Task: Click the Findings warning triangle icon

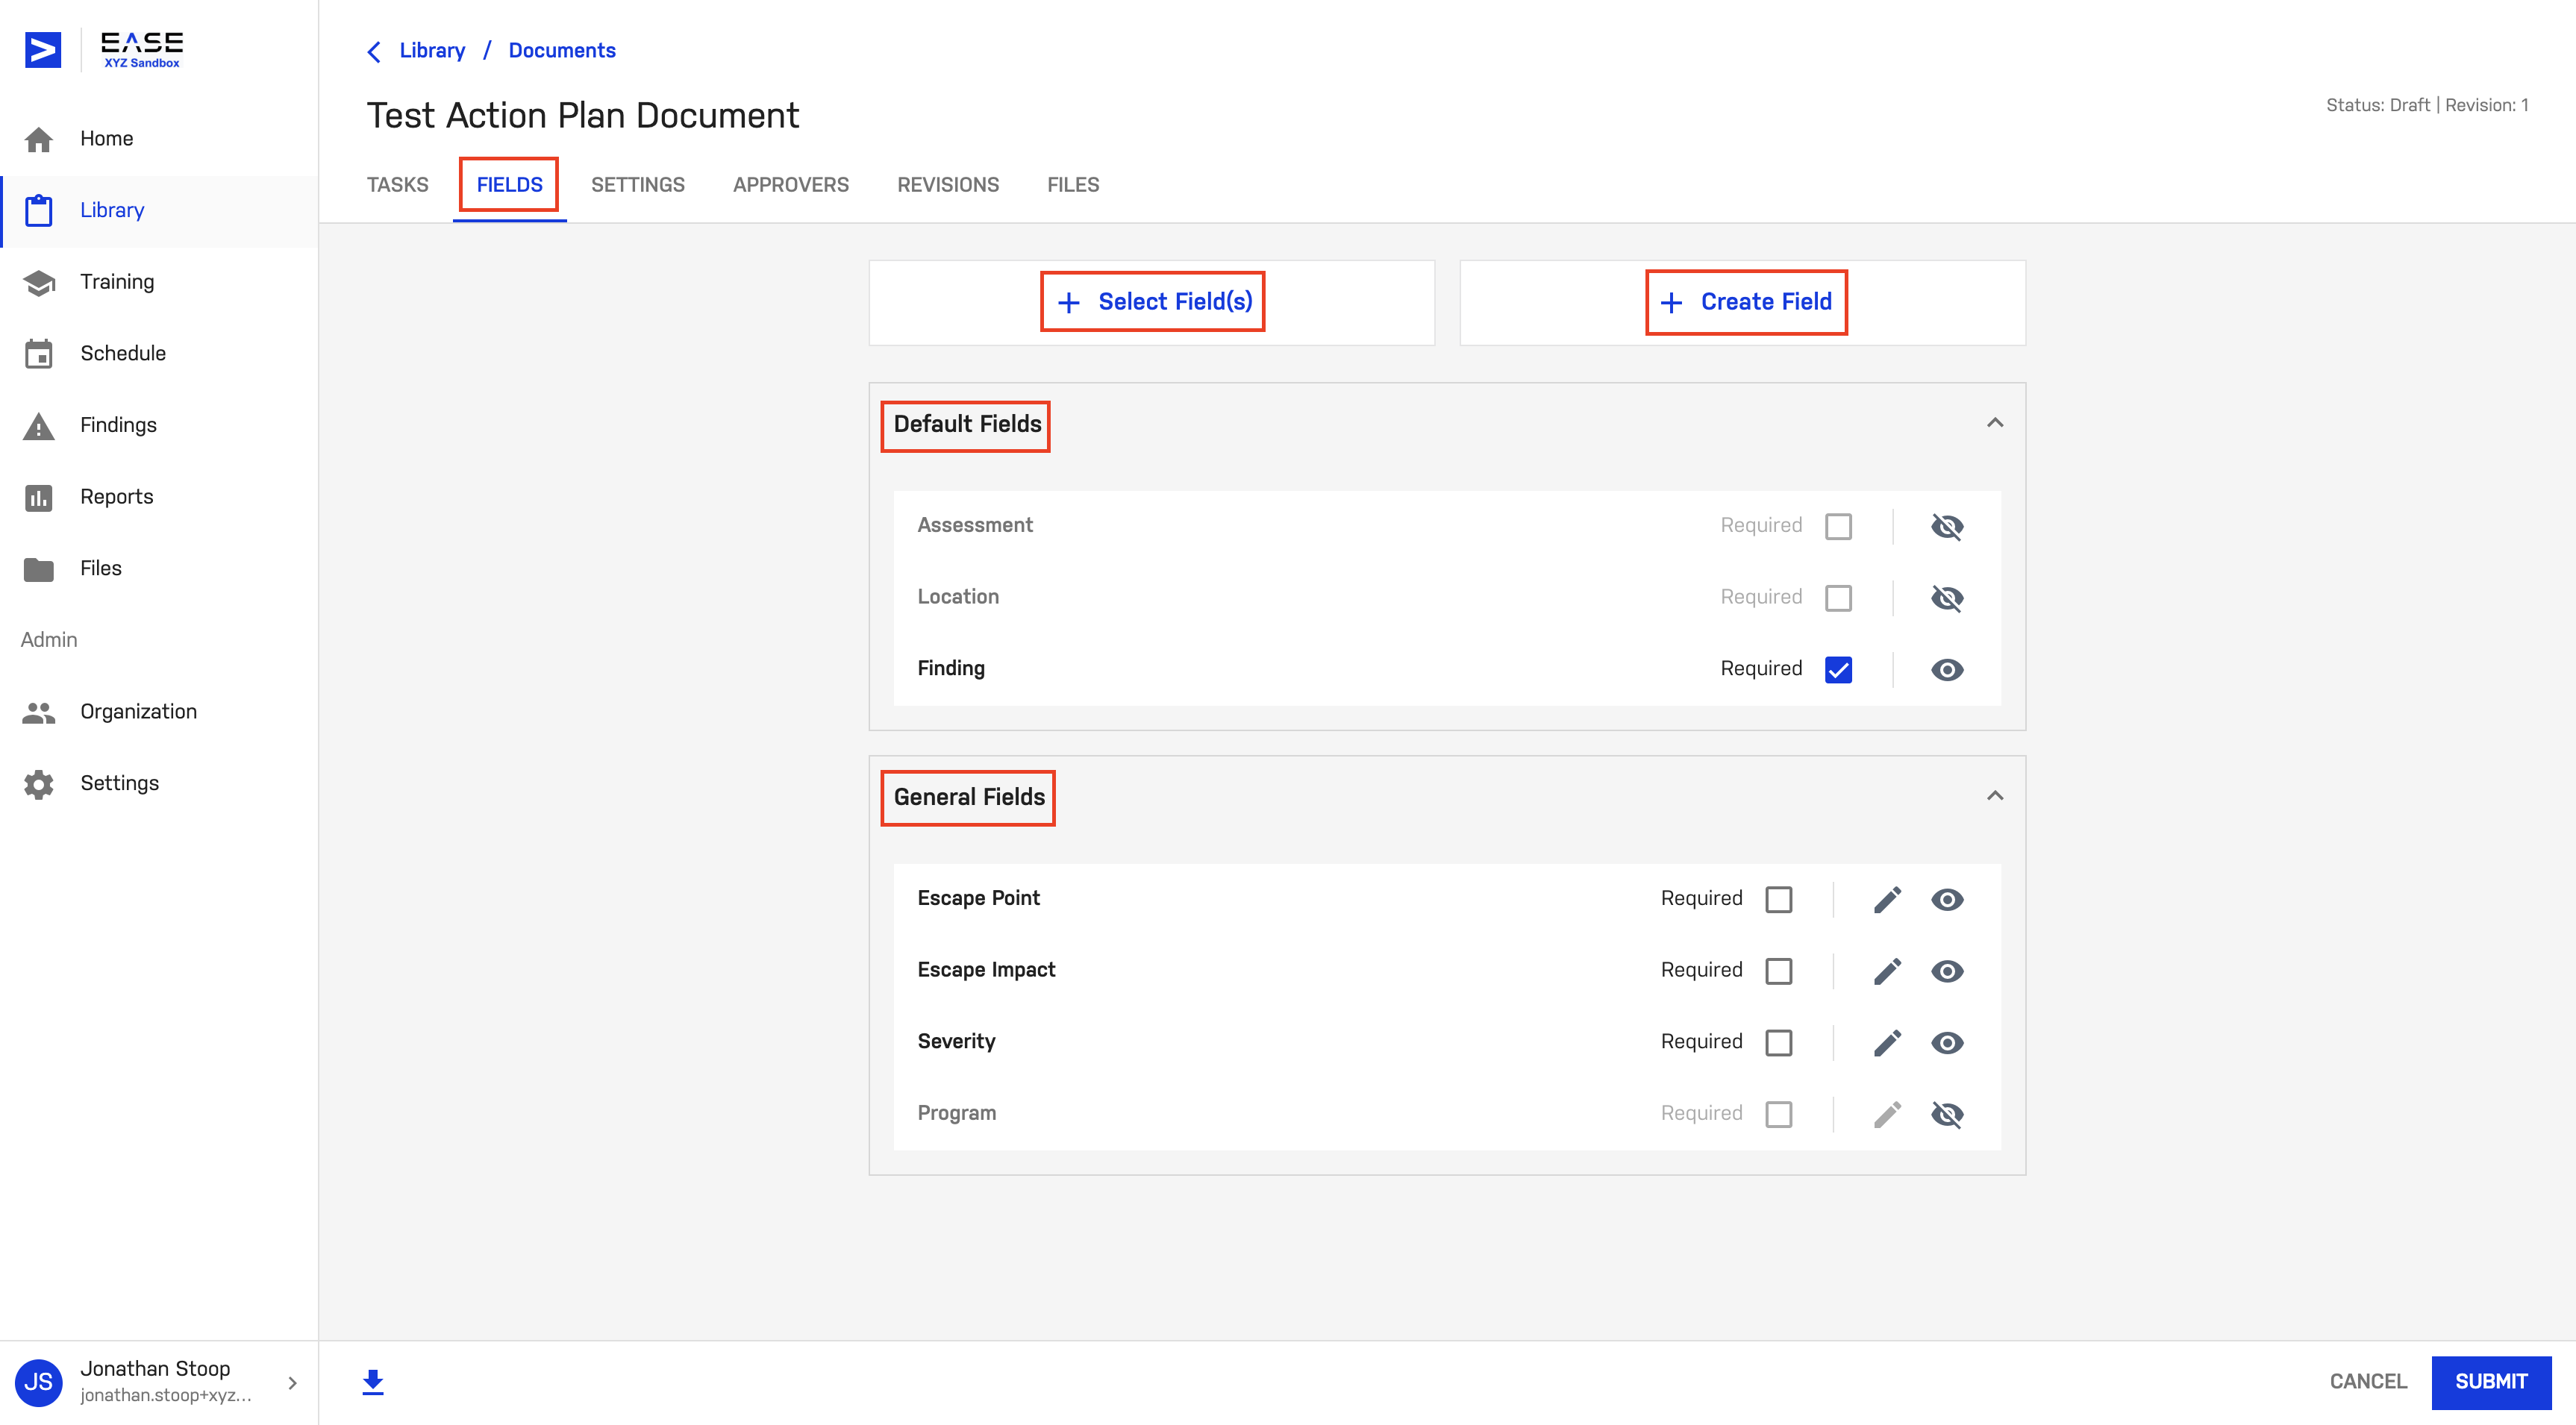Action: click(39, 426)
